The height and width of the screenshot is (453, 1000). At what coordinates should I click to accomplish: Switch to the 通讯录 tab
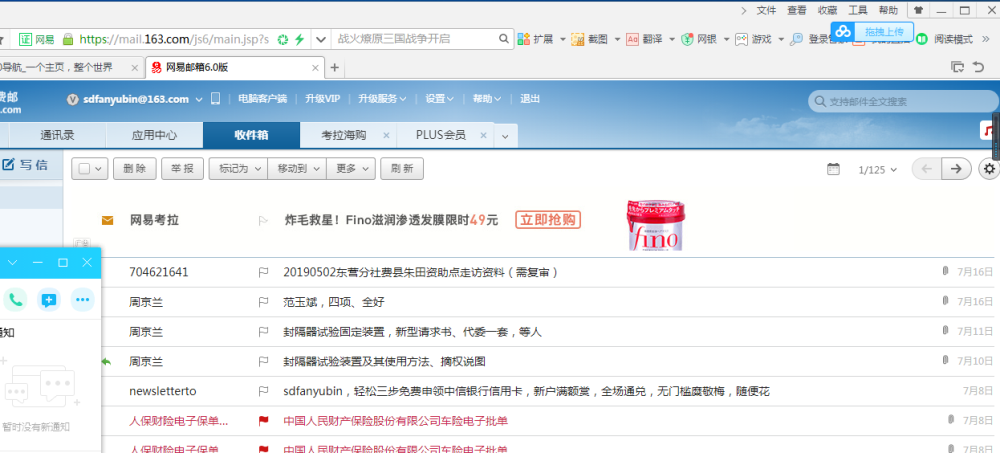click(57, 135)
